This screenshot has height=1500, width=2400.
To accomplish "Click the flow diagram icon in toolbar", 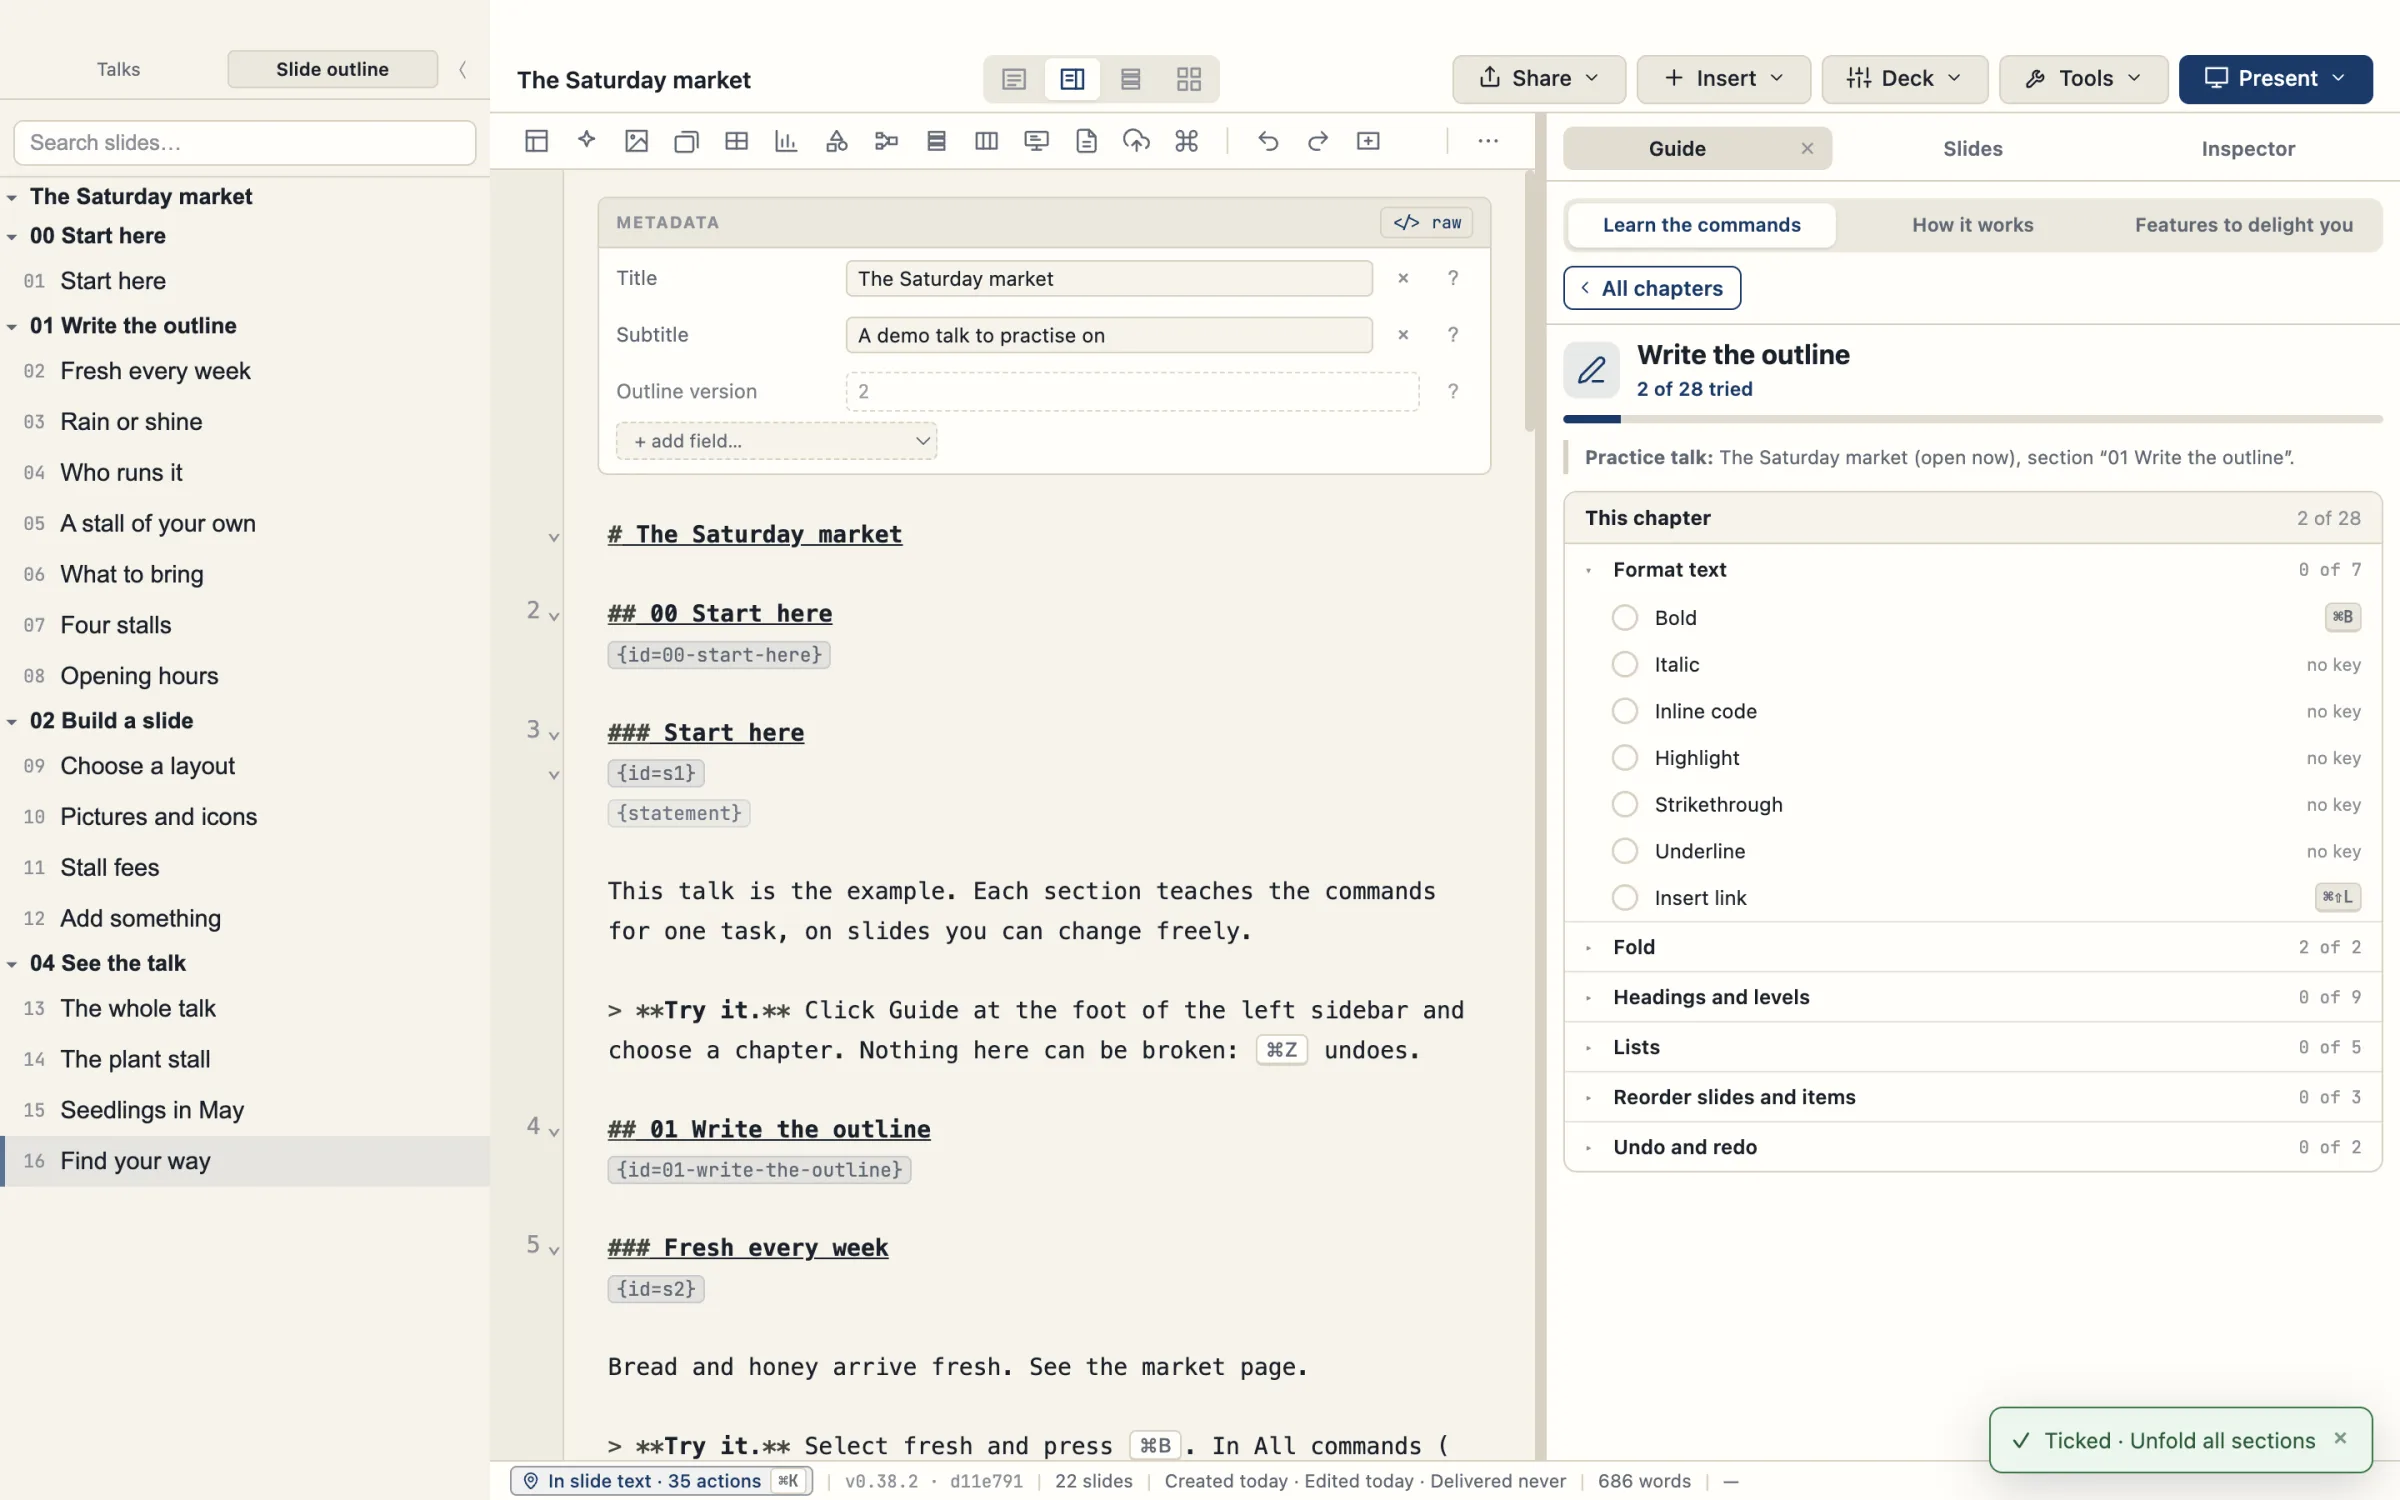I will (886, 141).
